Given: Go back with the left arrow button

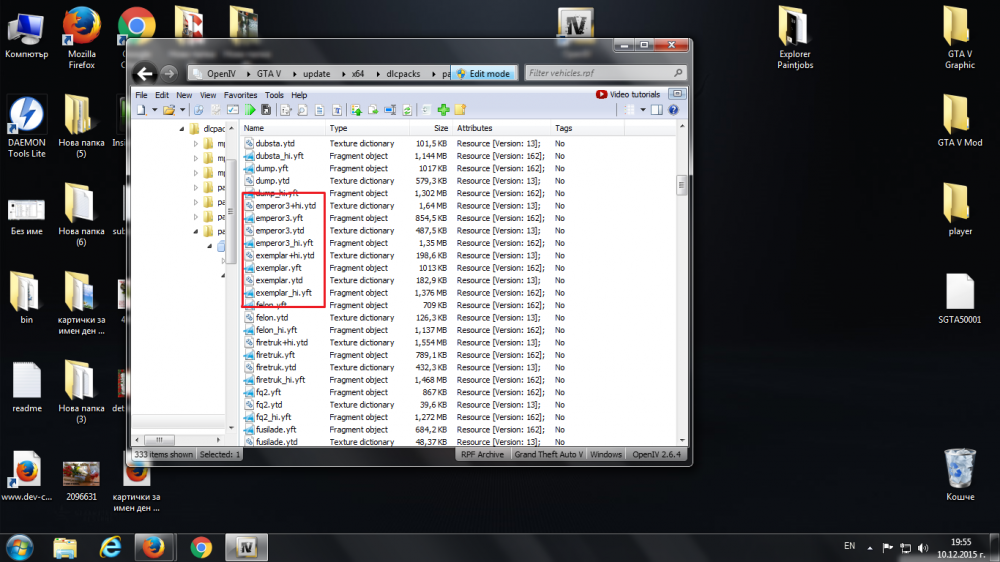Looking at the screenshot, I should pyautogui.click(x=145, y=74).
